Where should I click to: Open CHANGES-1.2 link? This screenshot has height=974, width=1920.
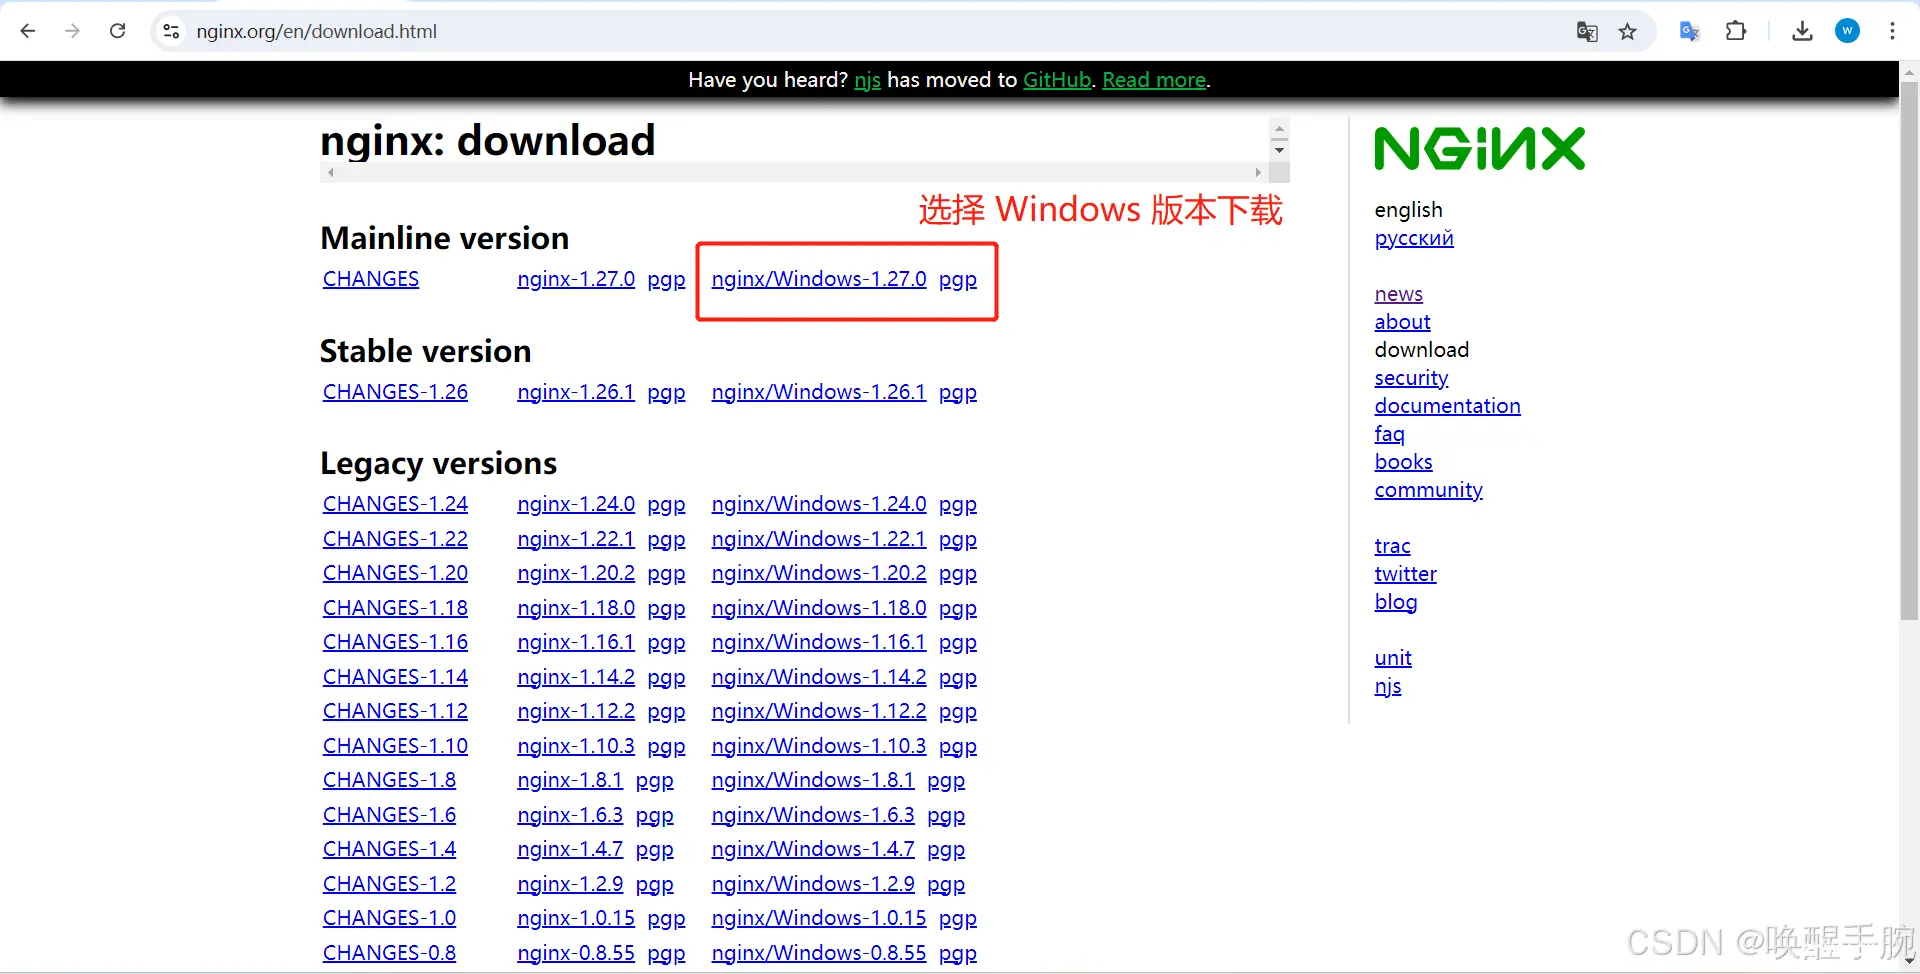tap(389, 884)
